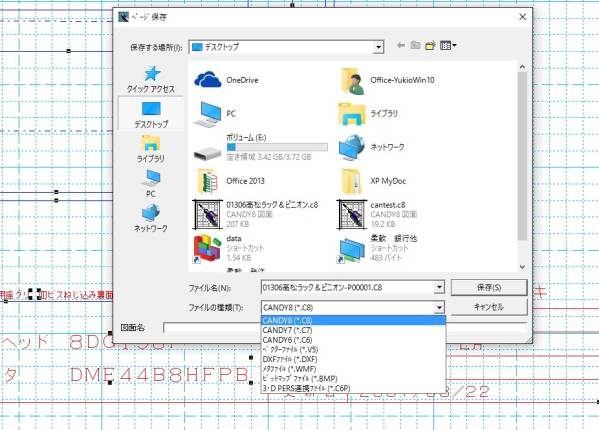599x430 pixels.
Task: Choose 3-D PERS連携ファイル (*.C6P) type
Action: point(353,388)
